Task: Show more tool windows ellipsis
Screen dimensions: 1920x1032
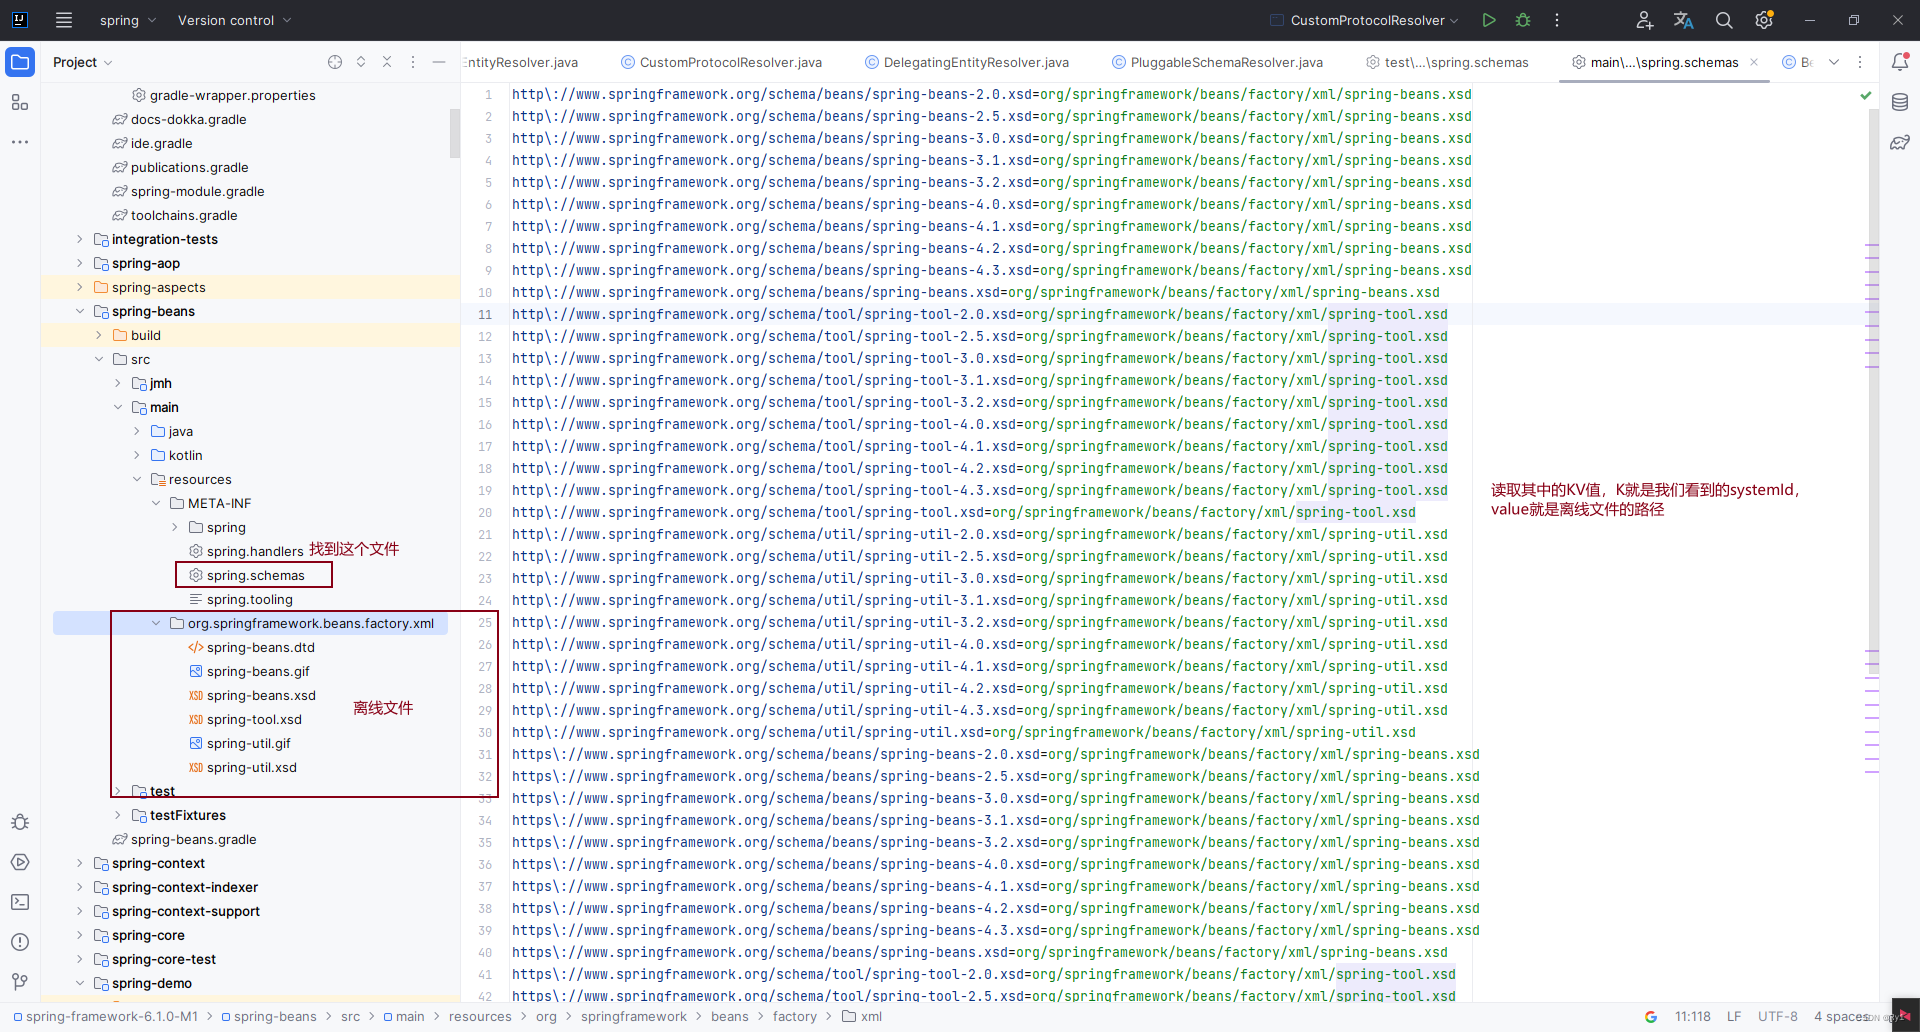Action: 20,142
